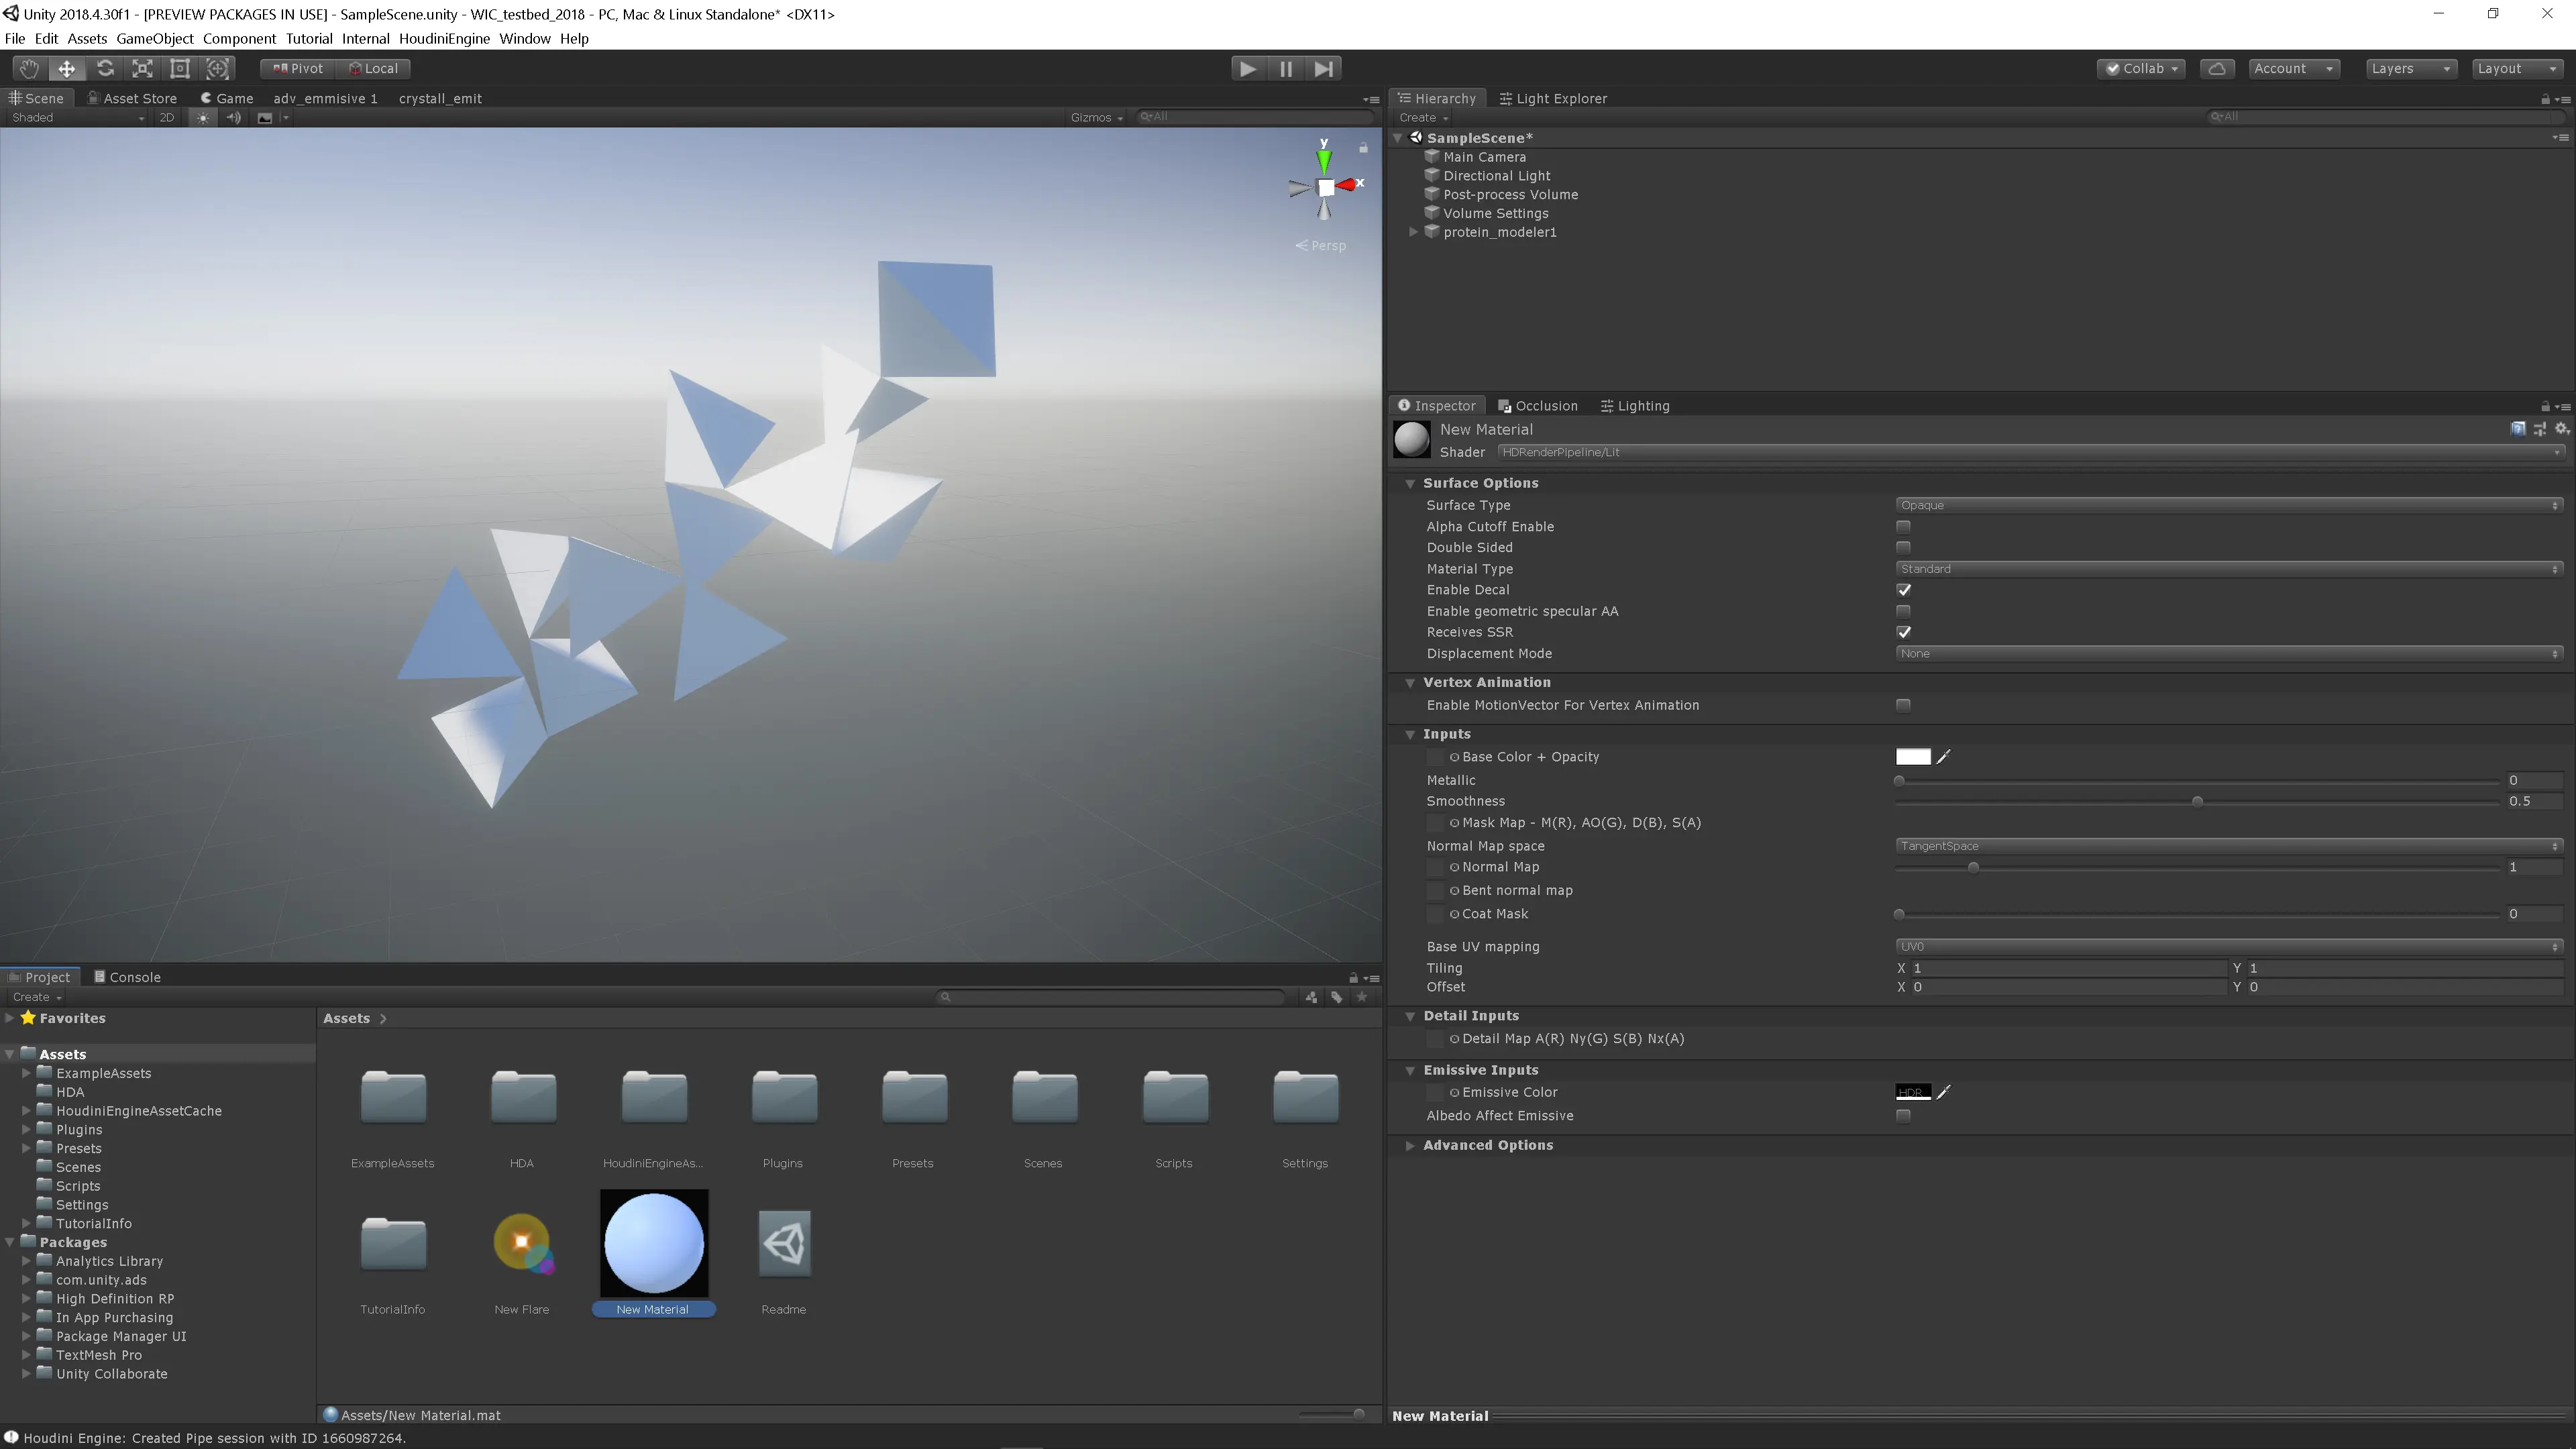2576x1449 pixels.
Task: Toggle 2D scene view mode
Action: [166, 117]
